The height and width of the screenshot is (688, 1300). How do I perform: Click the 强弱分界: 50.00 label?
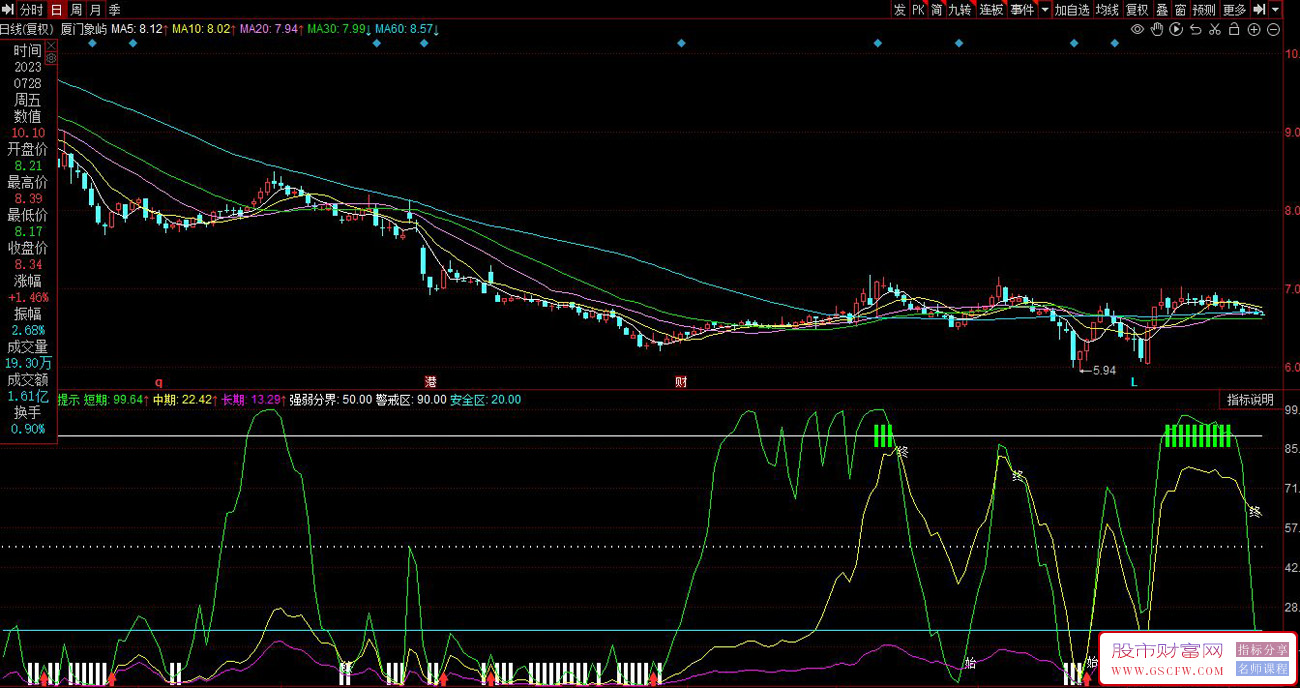click(x=331, y=400)
